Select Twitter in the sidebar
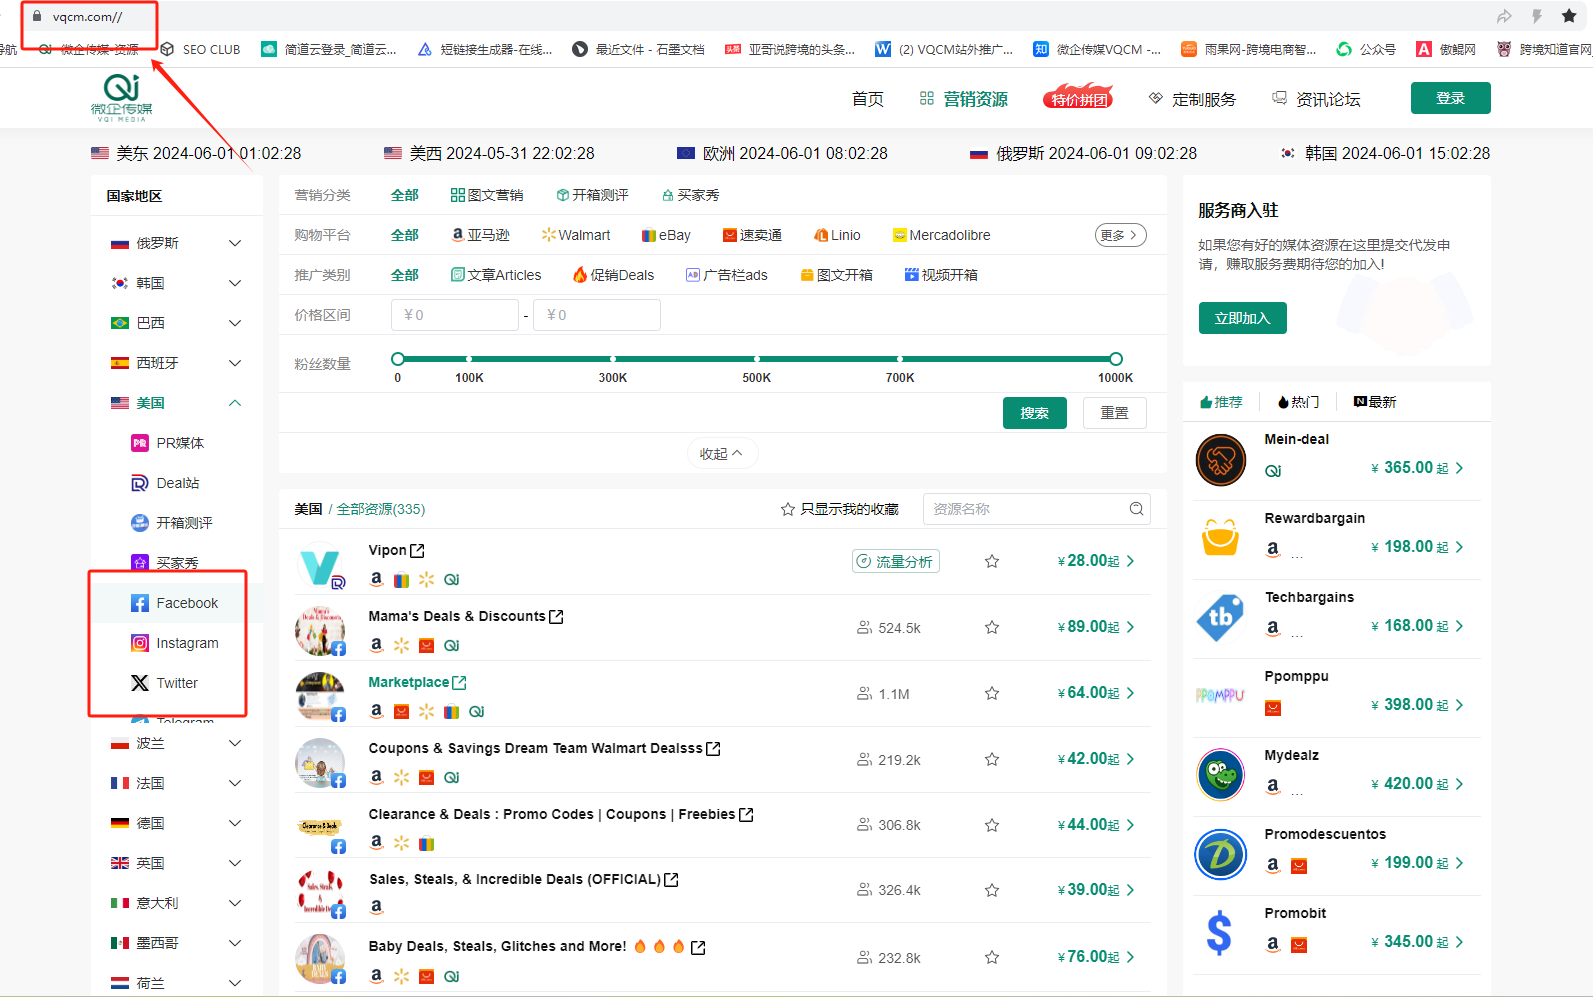The width and height of the screenshot is (1593, 997). pos(165,683)
